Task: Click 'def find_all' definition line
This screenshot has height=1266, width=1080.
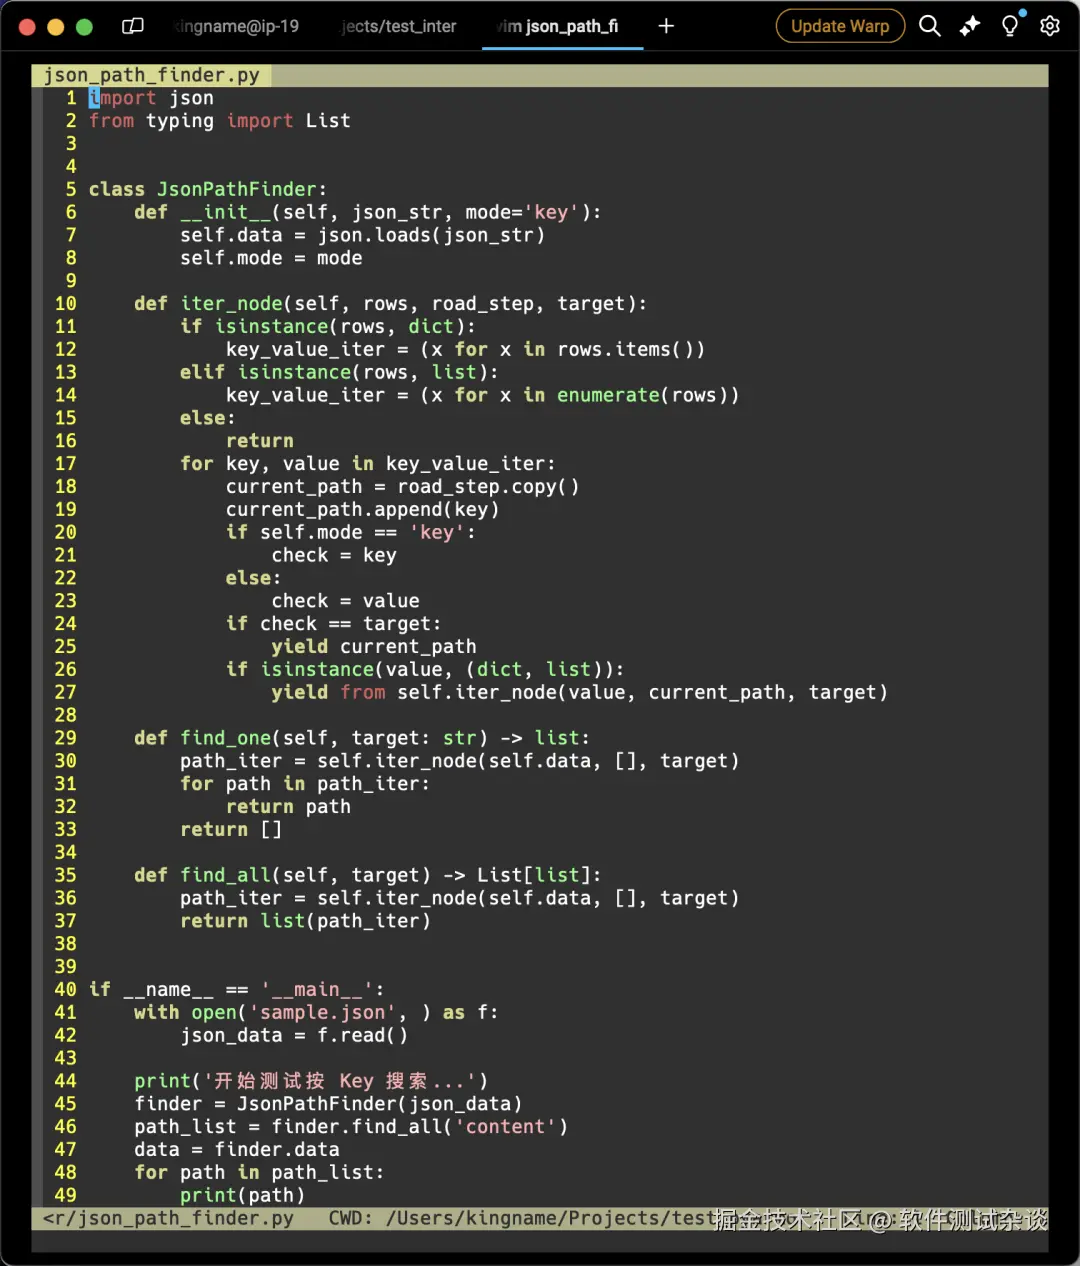Action: [x=368, y=875]
